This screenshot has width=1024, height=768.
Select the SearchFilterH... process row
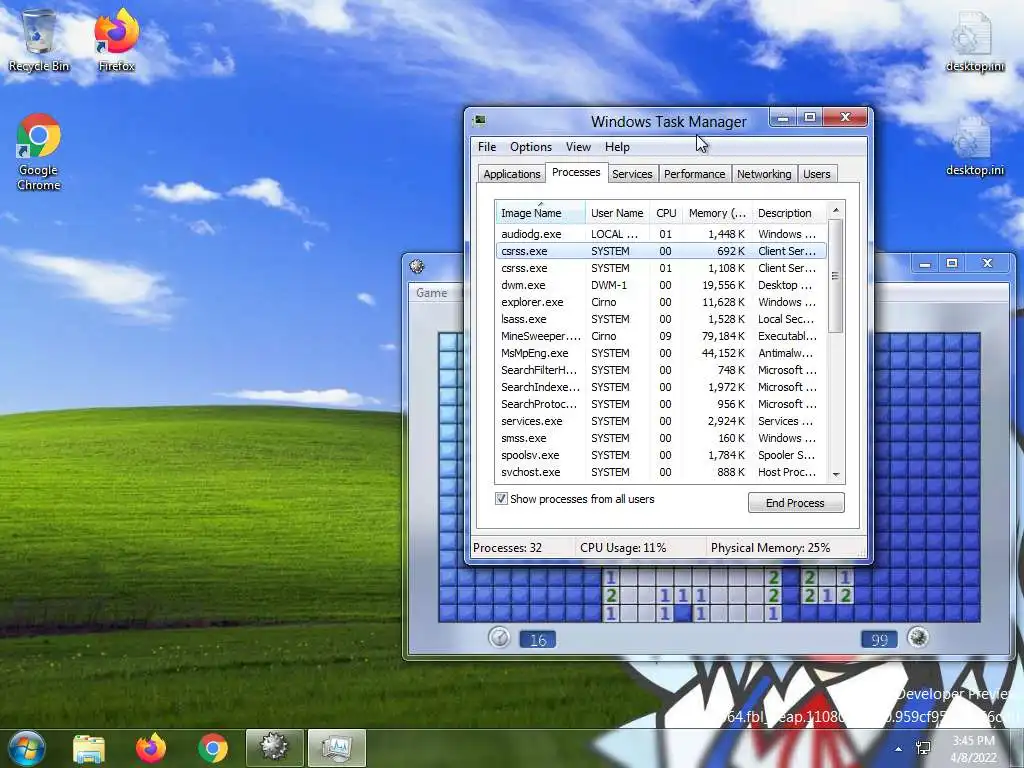[x=660, y=370]
